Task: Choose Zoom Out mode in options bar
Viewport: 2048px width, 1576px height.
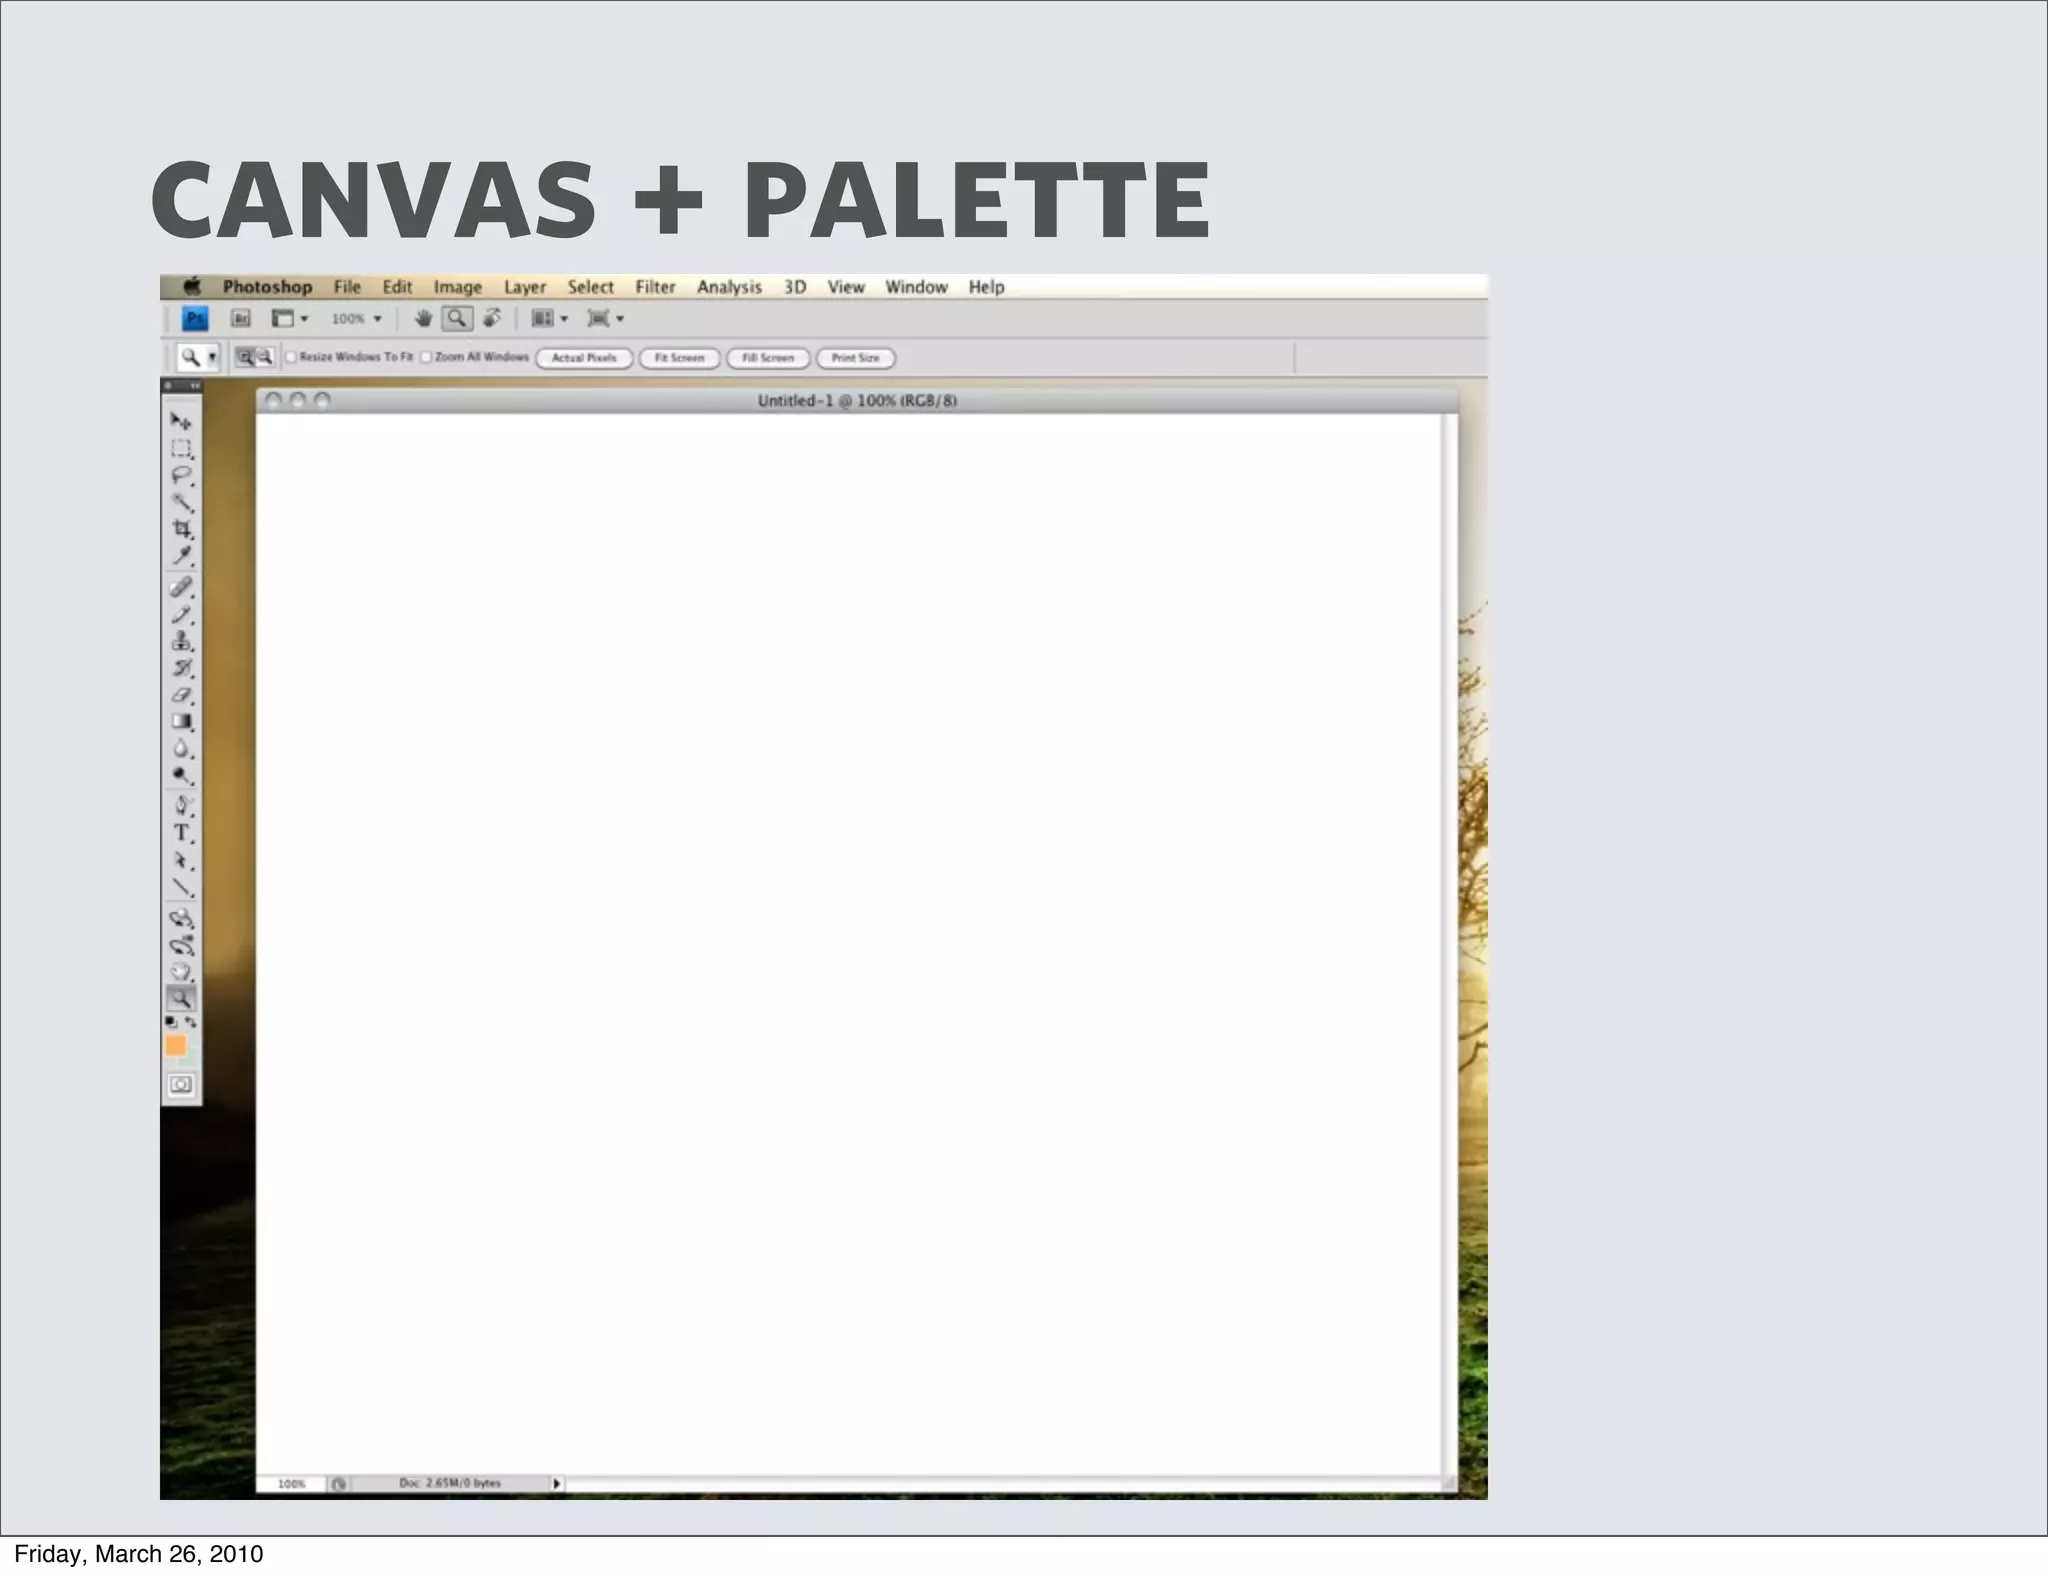Action: 265,357
